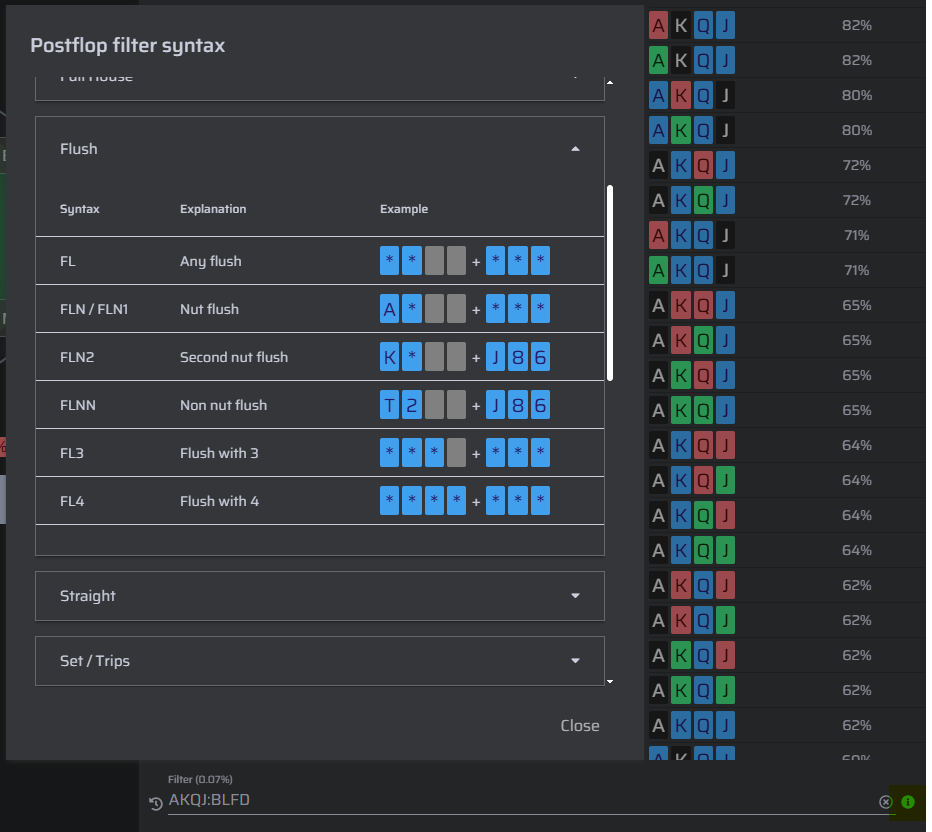Expand the Straight section

pos(320,596)
